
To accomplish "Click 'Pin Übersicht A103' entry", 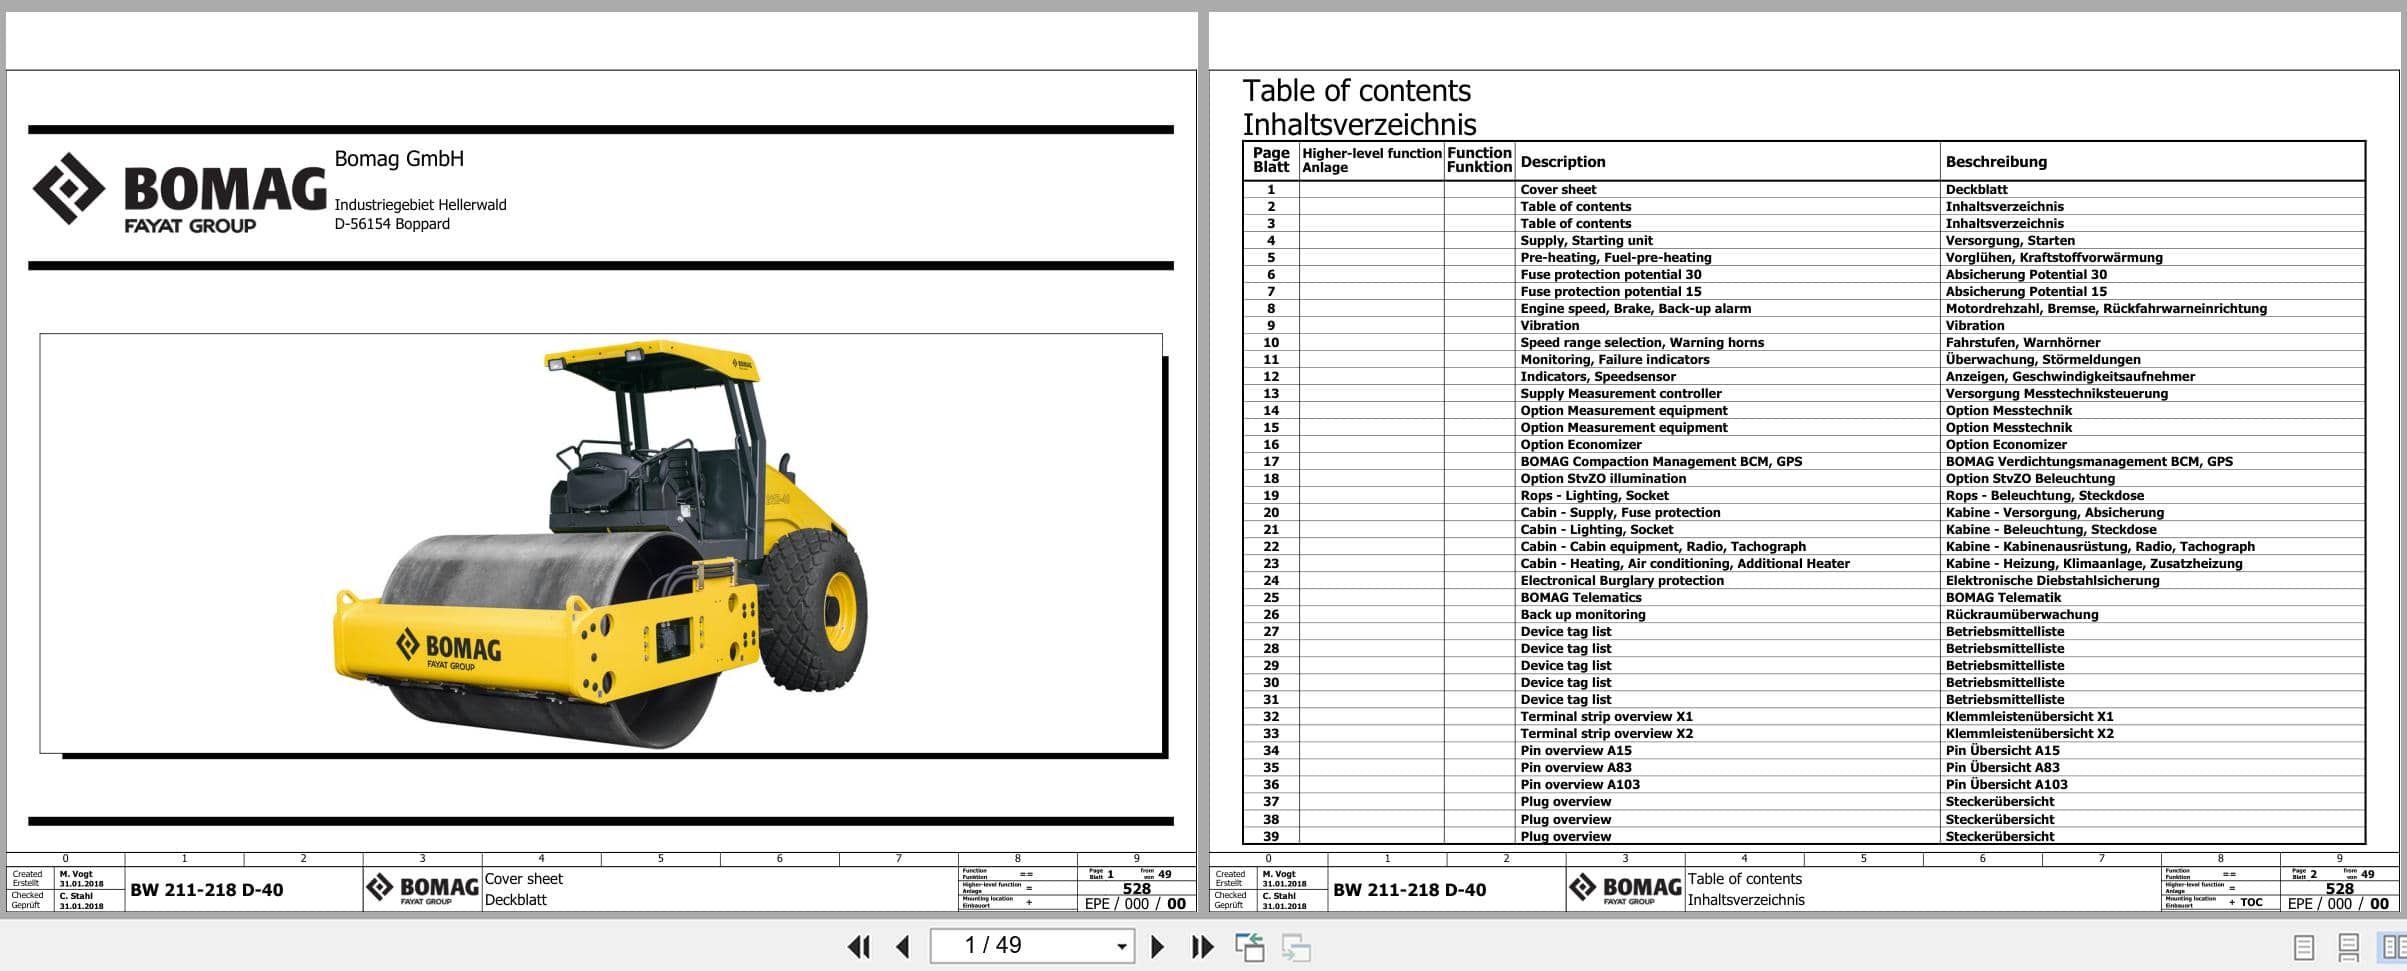I will (x=2006, y=784).
